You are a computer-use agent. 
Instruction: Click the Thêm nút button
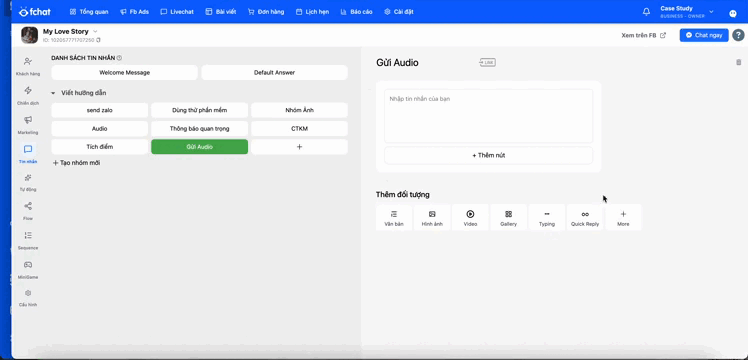point(488,155)
